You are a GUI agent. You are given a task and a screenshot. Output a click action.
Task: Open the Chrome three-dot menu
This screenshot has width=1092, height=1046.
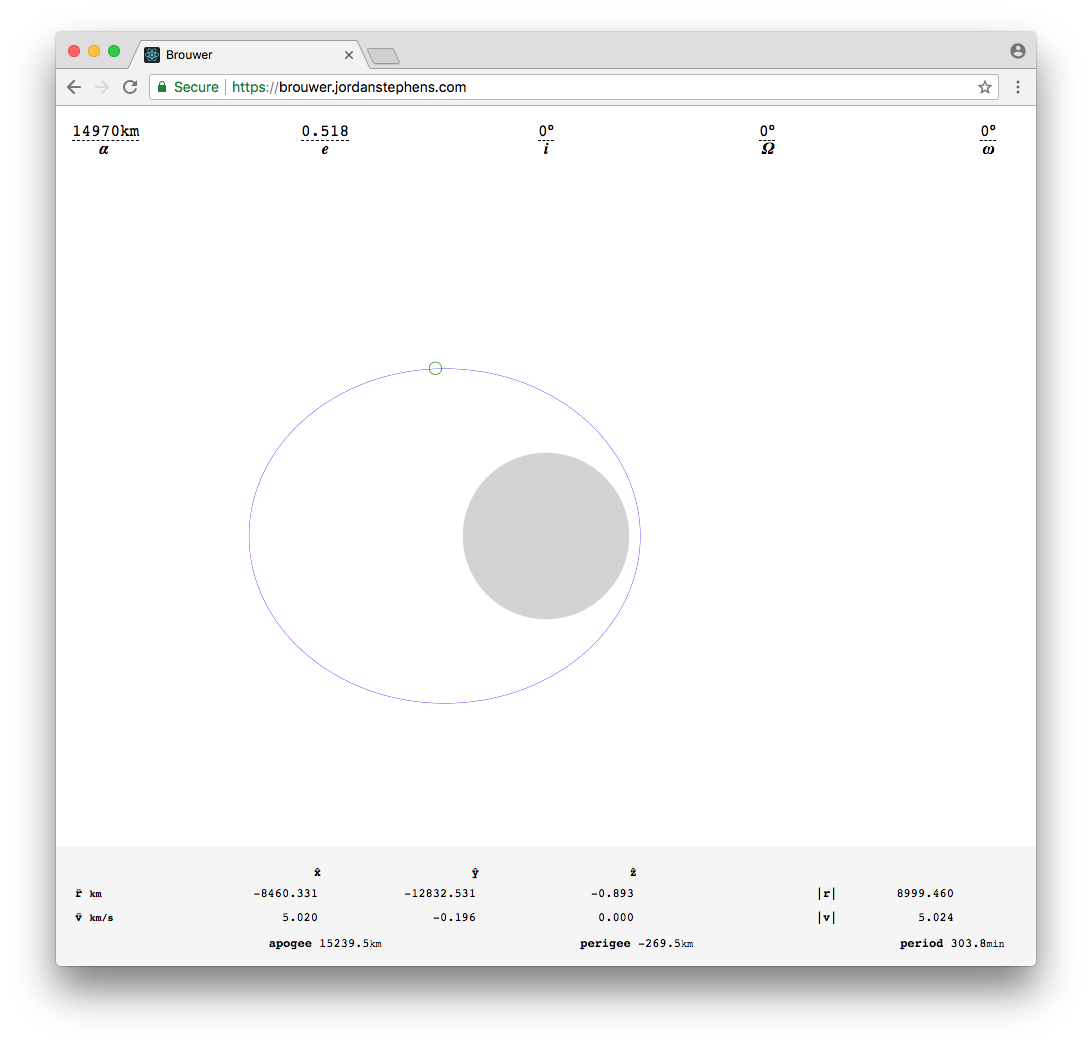(x=1017, y=87)
